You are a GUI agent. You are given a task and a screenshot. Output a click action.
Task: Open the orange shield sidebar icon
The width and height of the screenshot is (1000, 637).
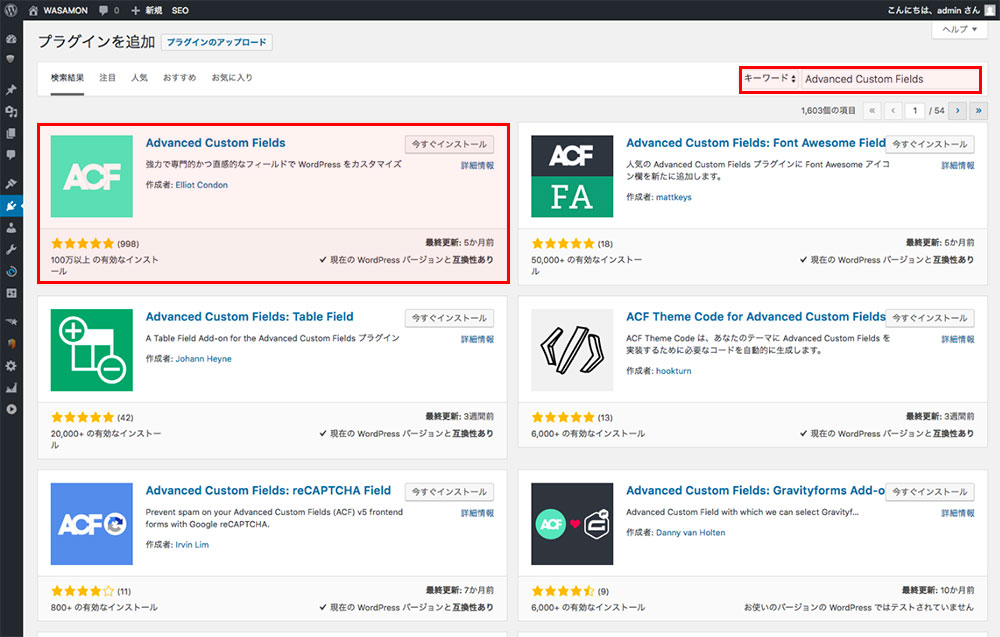(x=11, y=344)
